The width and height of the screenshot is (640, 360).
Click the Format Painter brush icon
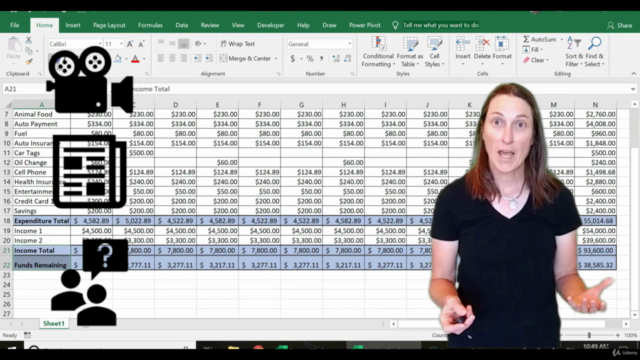[29, 61]
